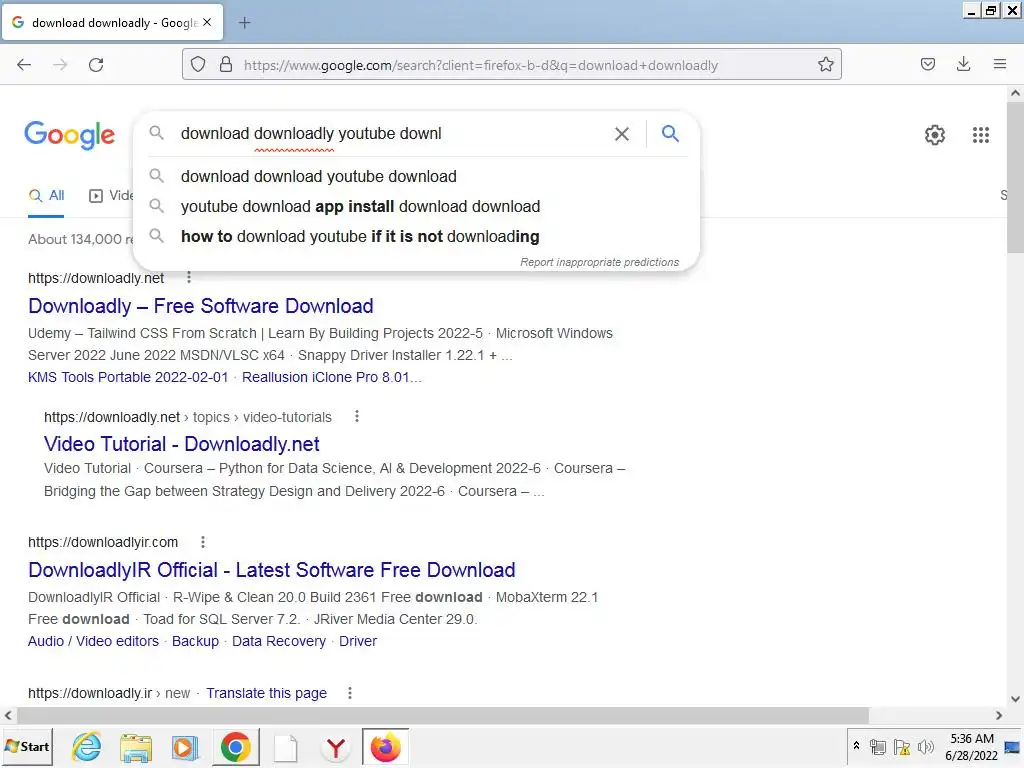Click the show desktop tray icon
This screenshot has height=768, width=1024.
pos(1012,746)
